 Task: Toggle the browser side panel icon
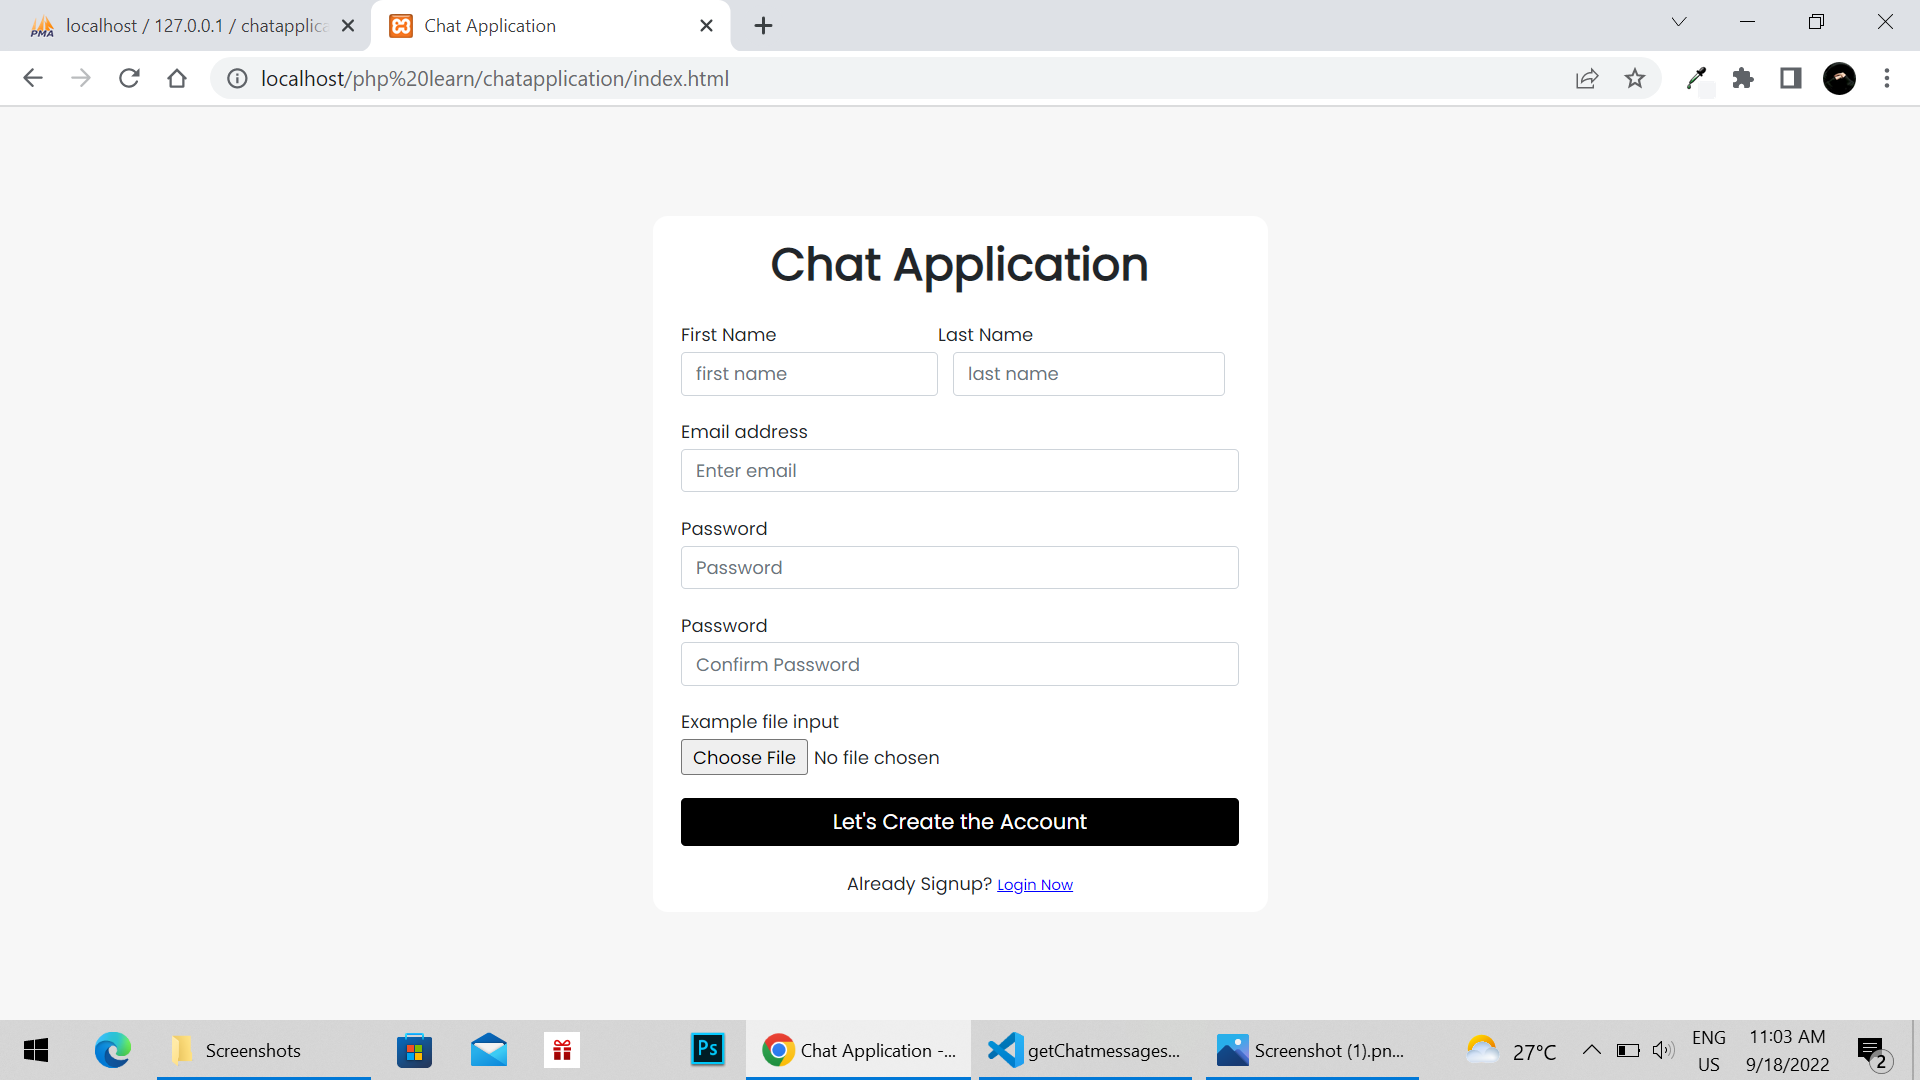(x=1791, y=78)
